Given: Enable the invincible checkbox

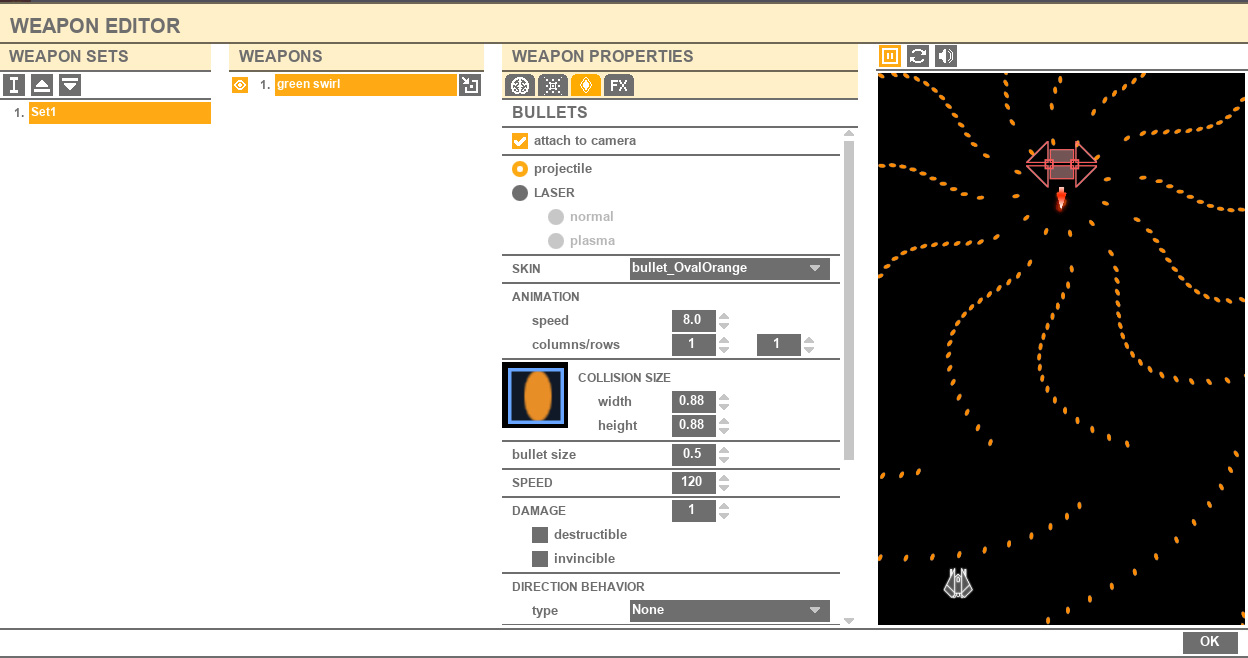Looking at the screenshot, I should click(x=540, y=559).
